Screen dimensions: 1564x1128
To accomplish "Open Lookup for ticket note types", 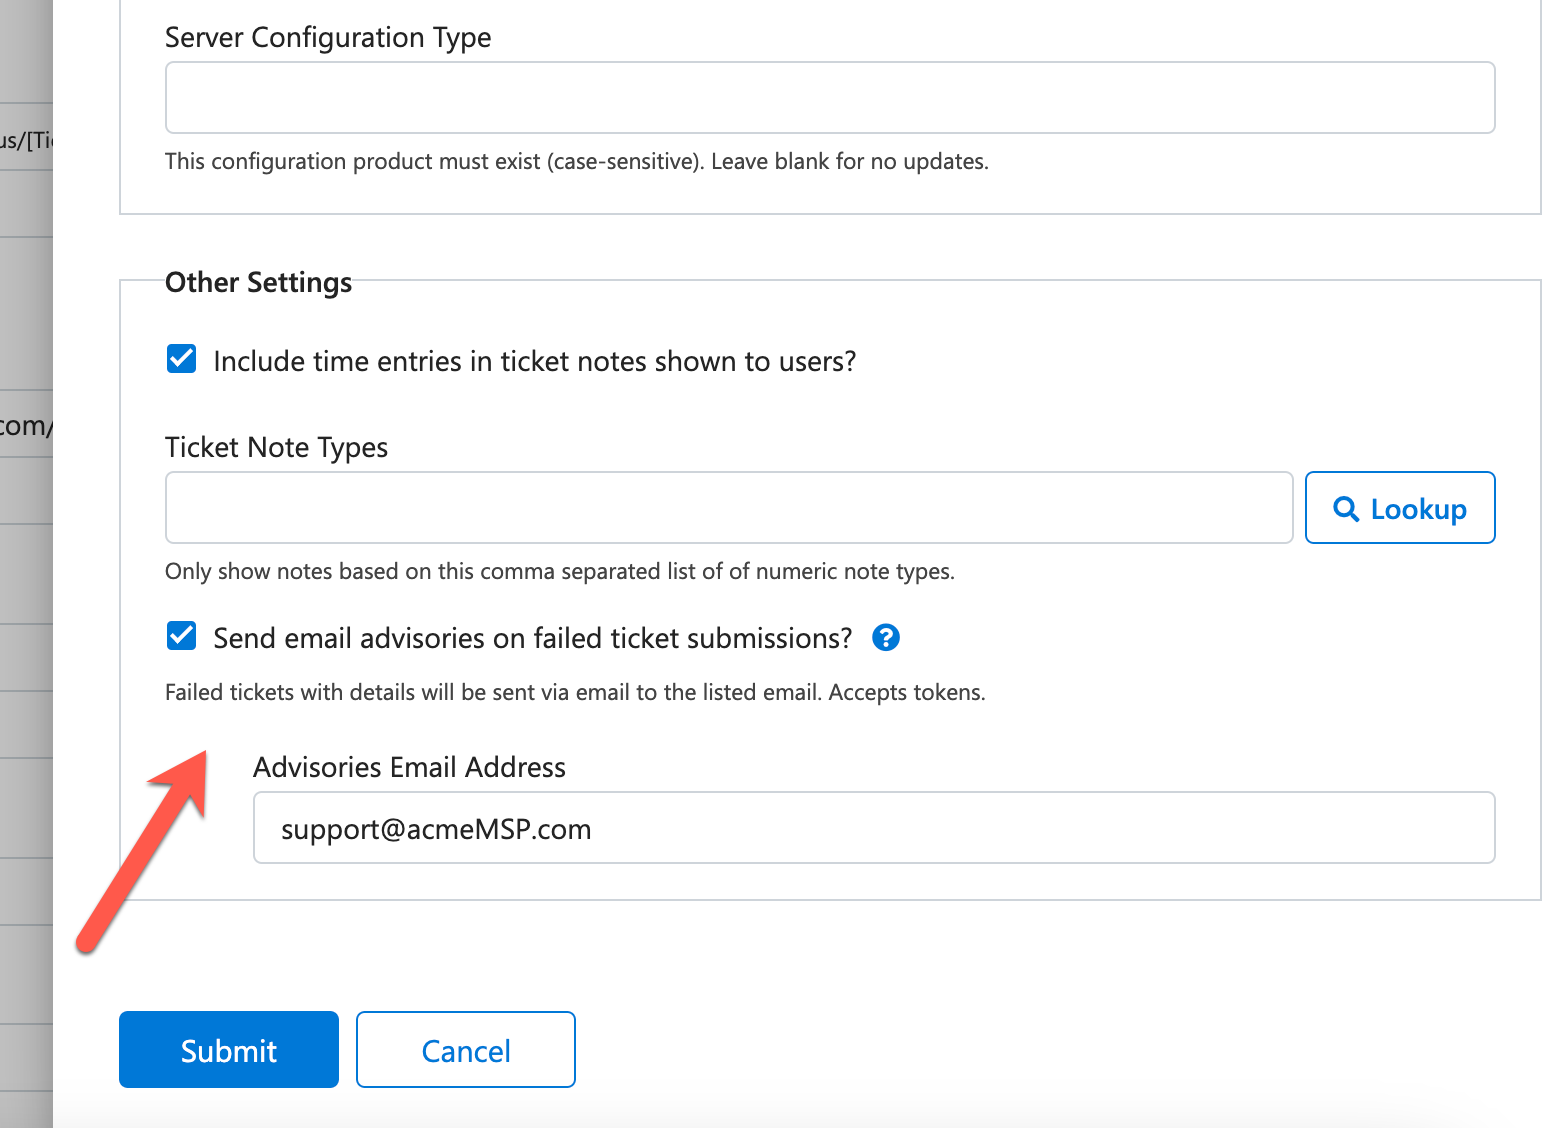I will point(1399,508).
